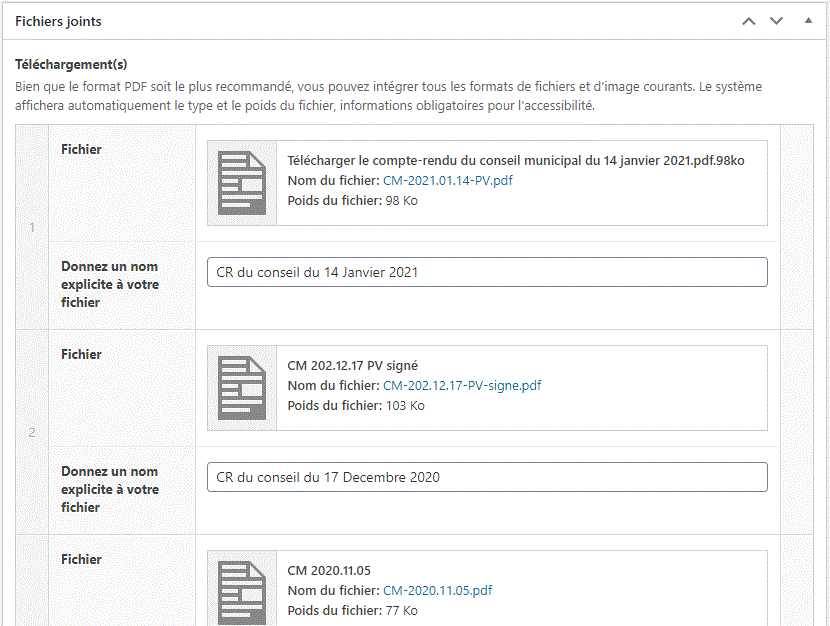830x626 pixels.
Task: Focus the field containing 17 Decembre 2020 name
Action: (x=487, y=477)
